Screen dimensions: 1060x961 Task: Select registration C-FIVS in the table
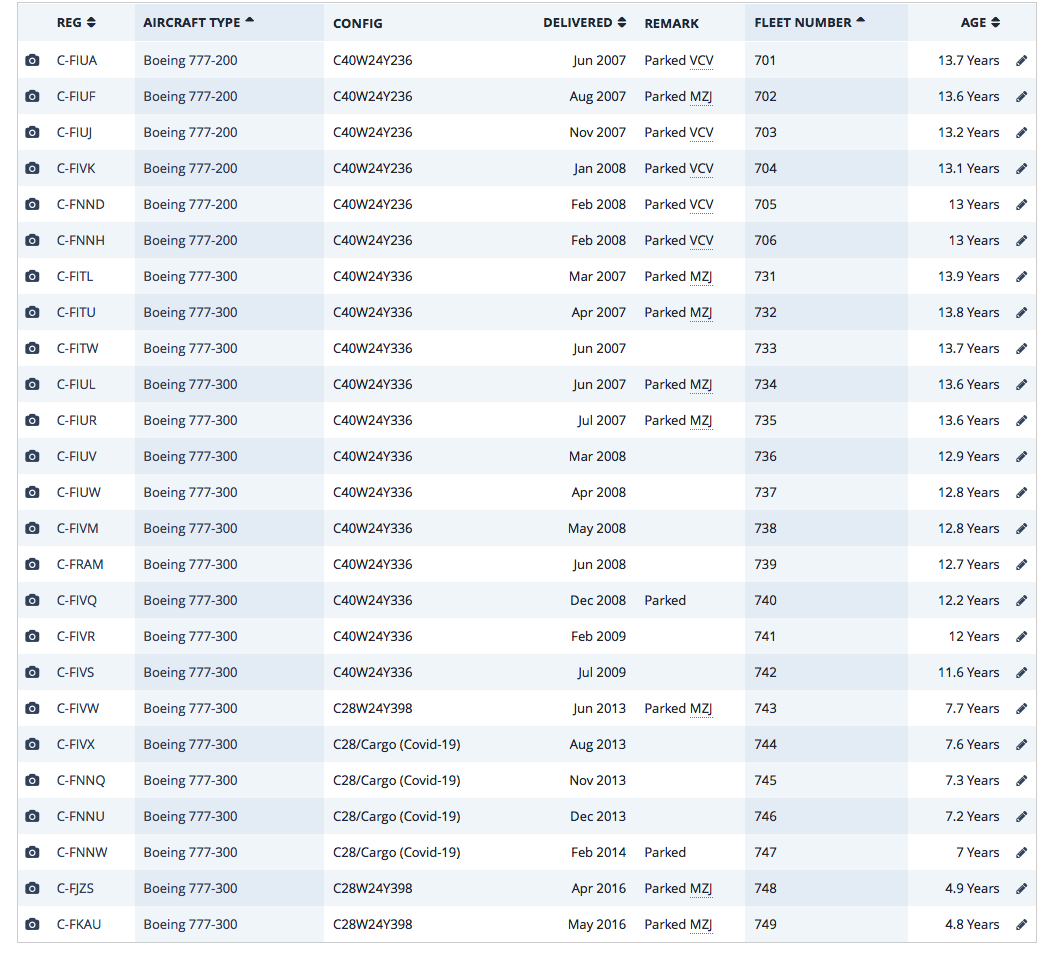pyautogui.click(x=76, y=673)
